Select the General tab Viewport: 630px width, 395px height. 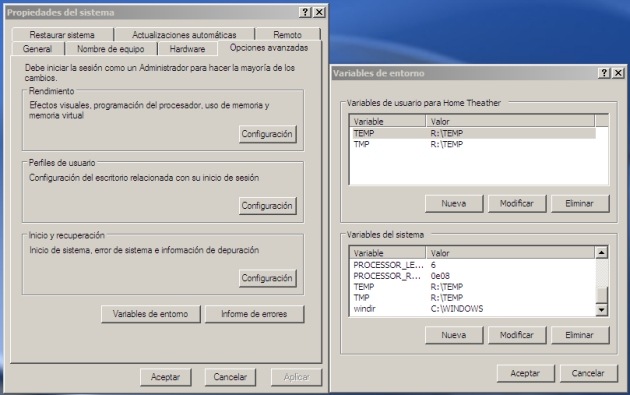pyautogui.click(x=37, y=49)
